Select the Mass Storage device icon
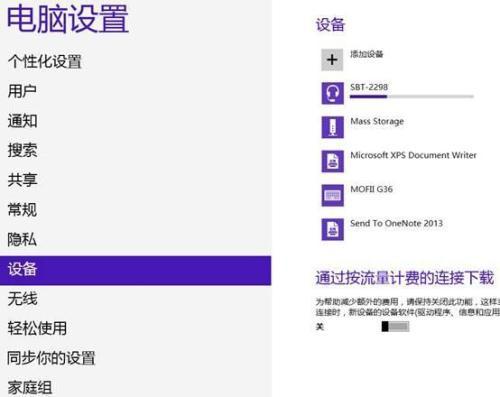Image resolution: width=500 pixels, height=397 pixels. click(x=332, y=127)
